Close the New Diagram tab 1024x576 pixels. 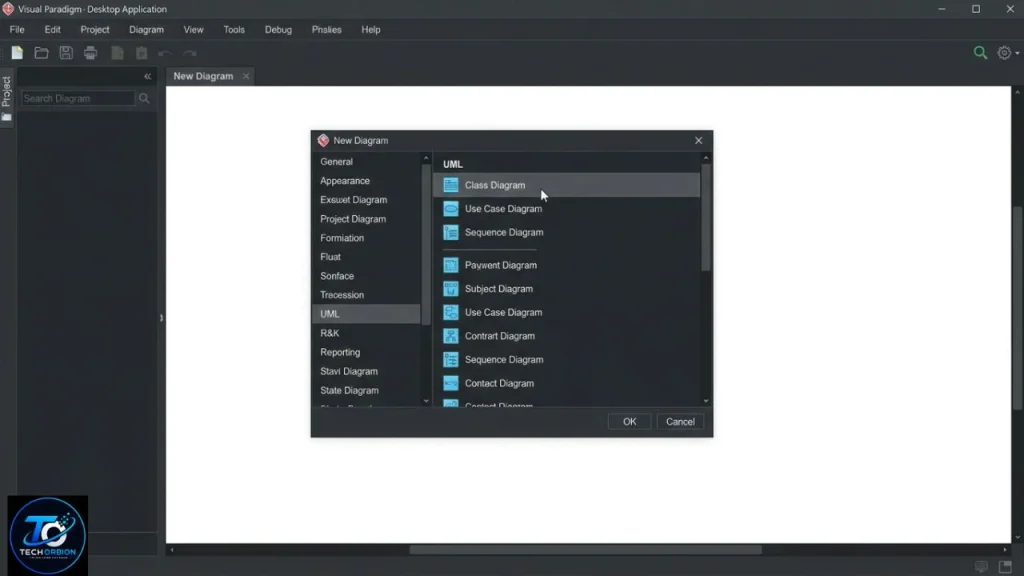pyautogui.click(x=246, y=76)
